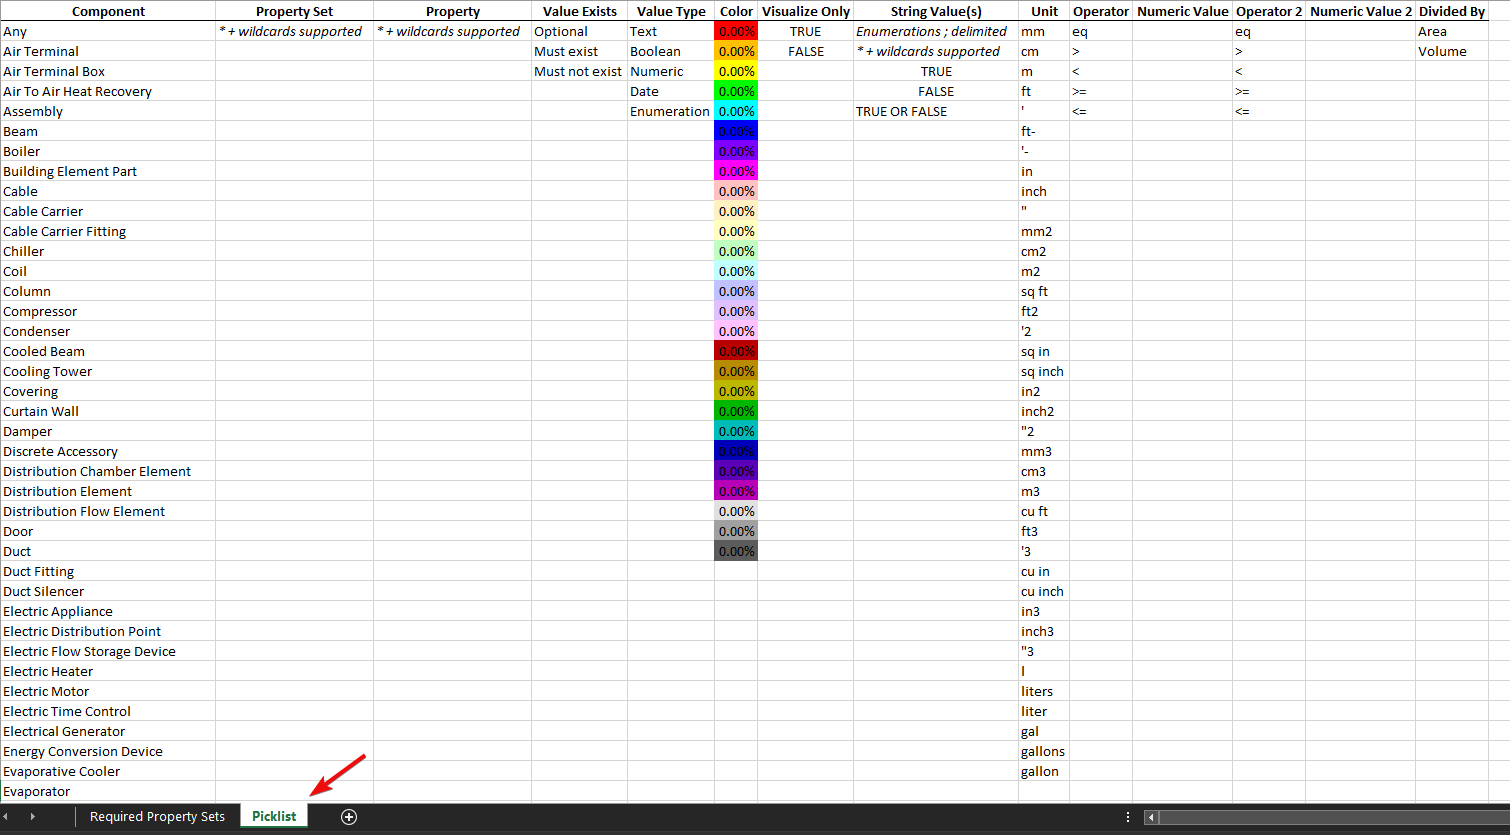Go to previous sheet using left tab arrow
The image size is (1510, 835).
5,816
